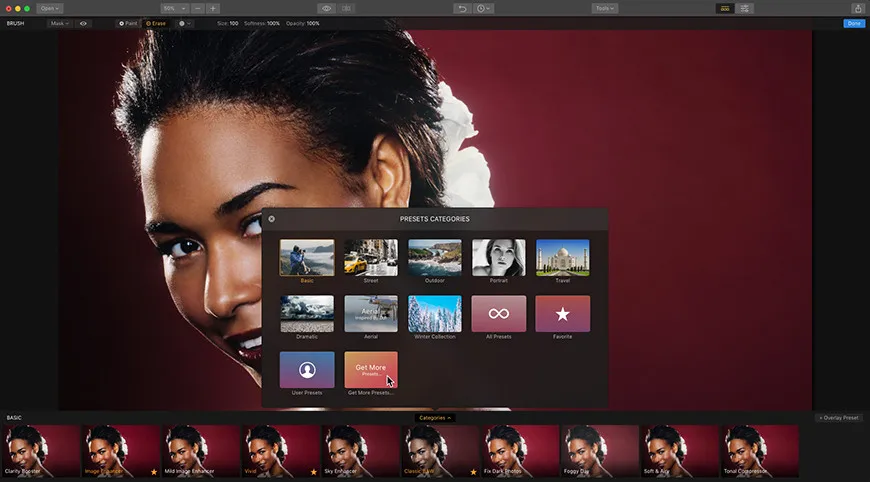Apply the Foggy Day preset thumbnail
Viewport: 870px width, 482px height.
tap(600, 451)
